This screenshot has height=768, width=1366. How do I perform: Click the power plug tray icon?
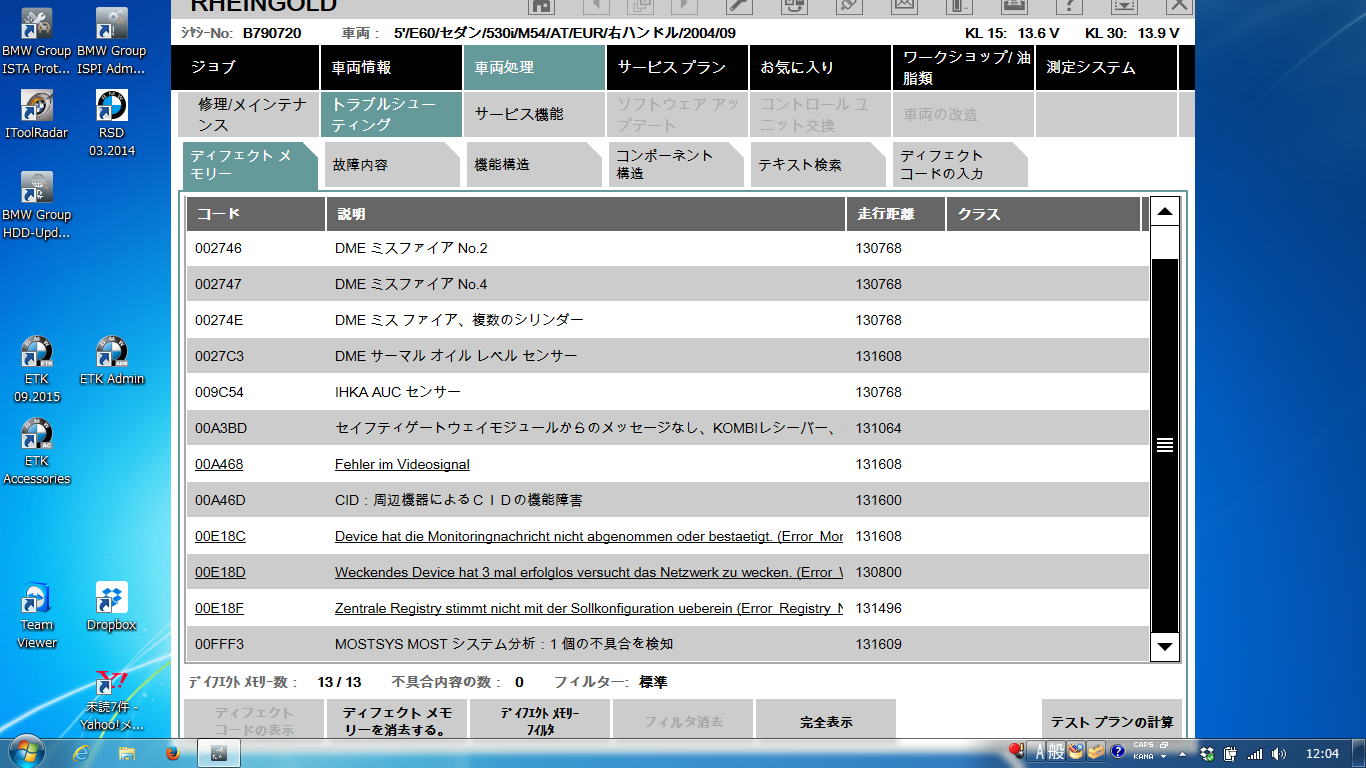[1230, 754]
